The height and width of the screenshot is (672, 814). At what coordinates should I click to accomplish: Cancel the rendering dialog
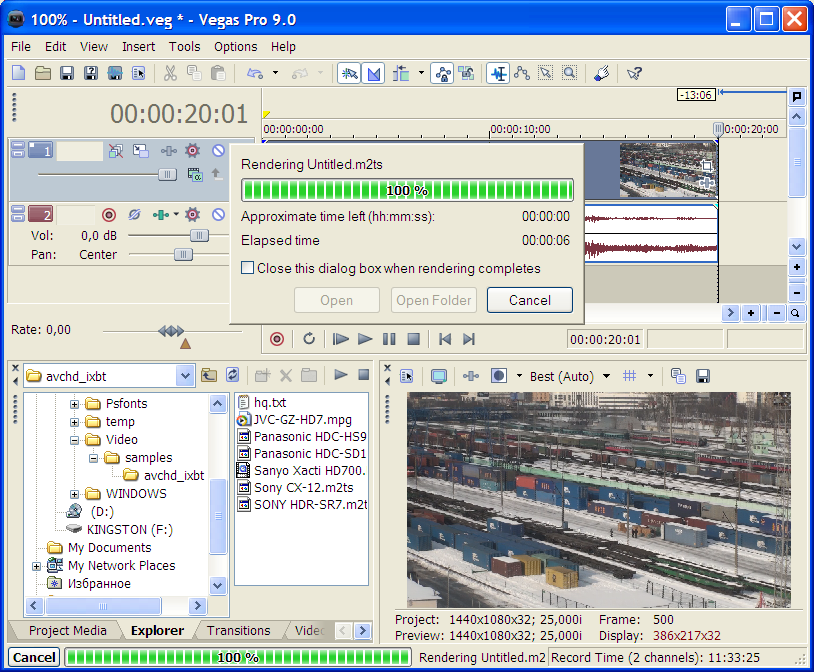(529, 300)
